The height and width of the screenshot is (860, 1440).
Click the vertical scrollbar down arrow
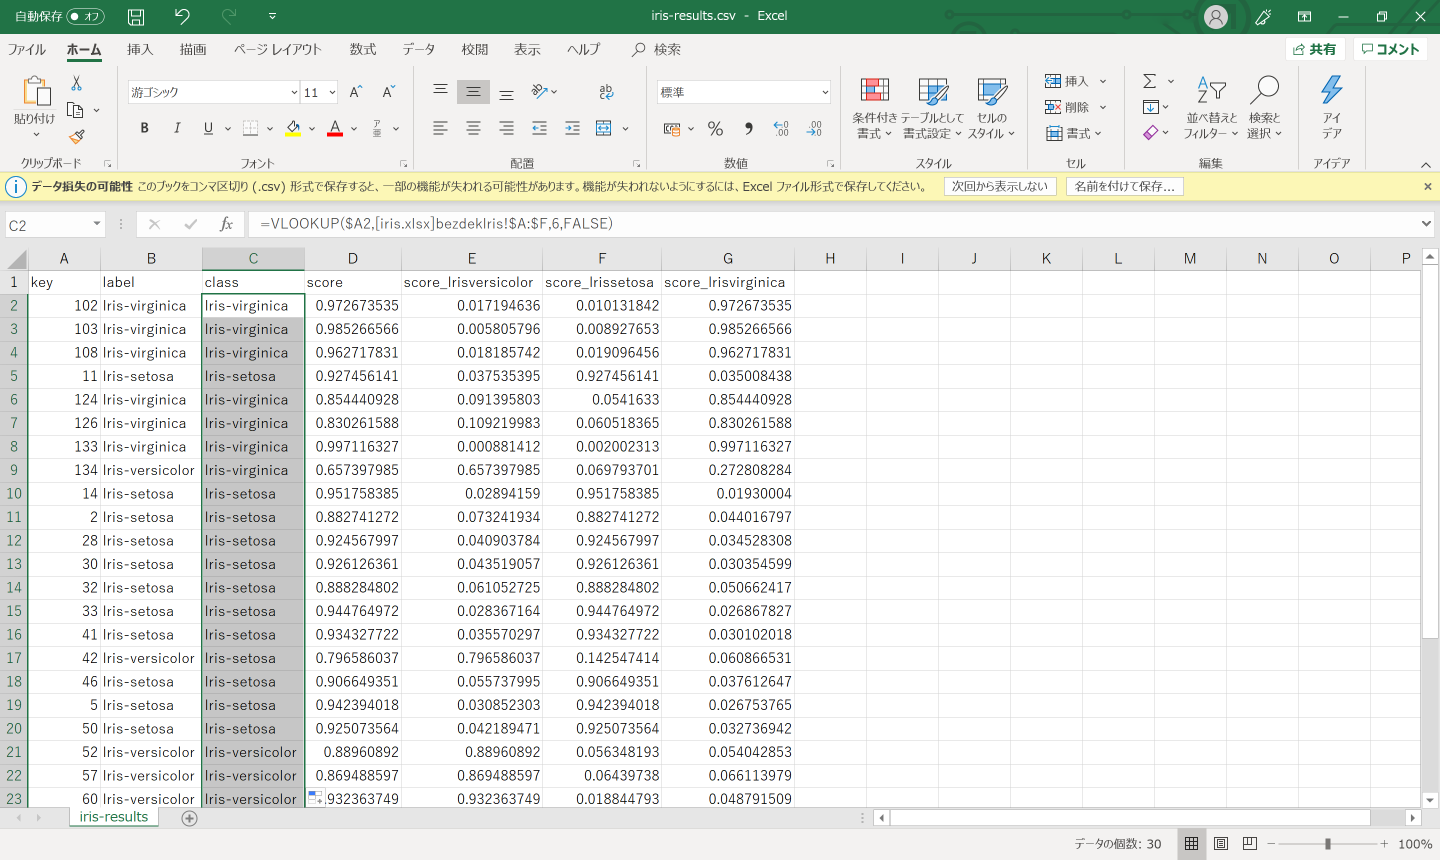(1430, 800)
